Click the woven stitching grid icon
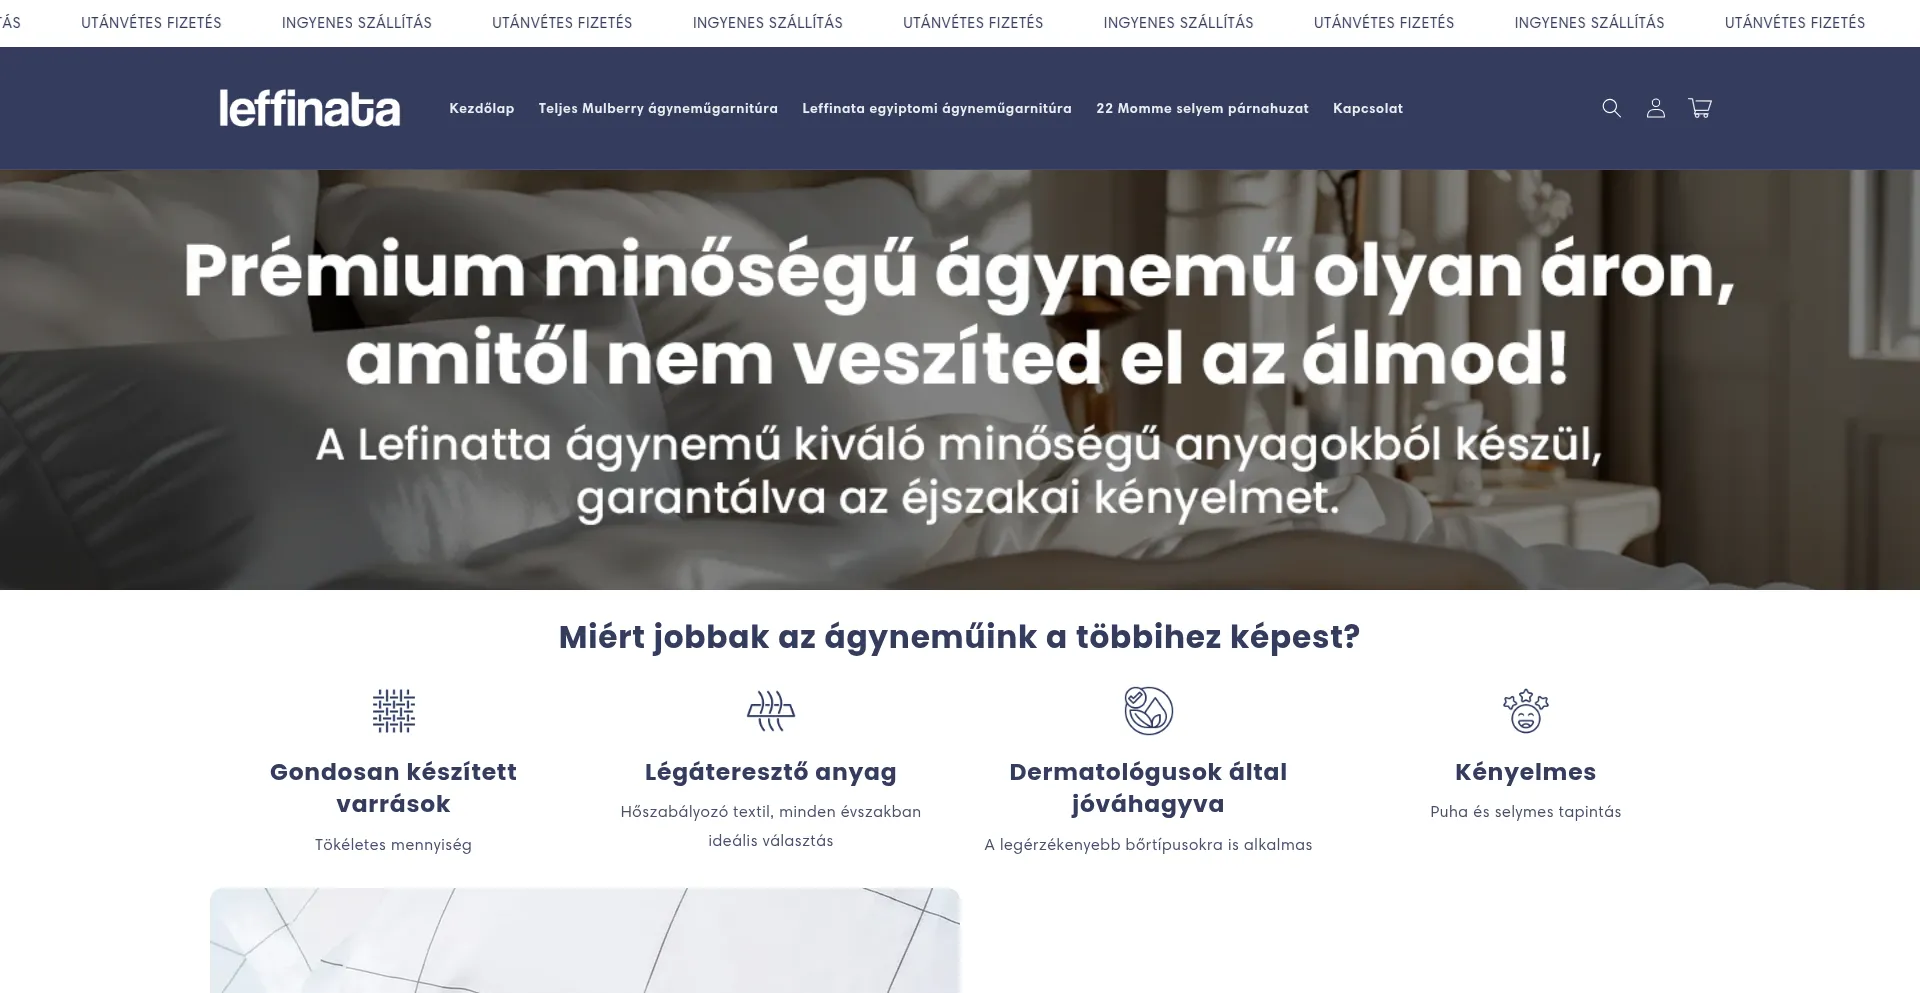 coord(393,711)
